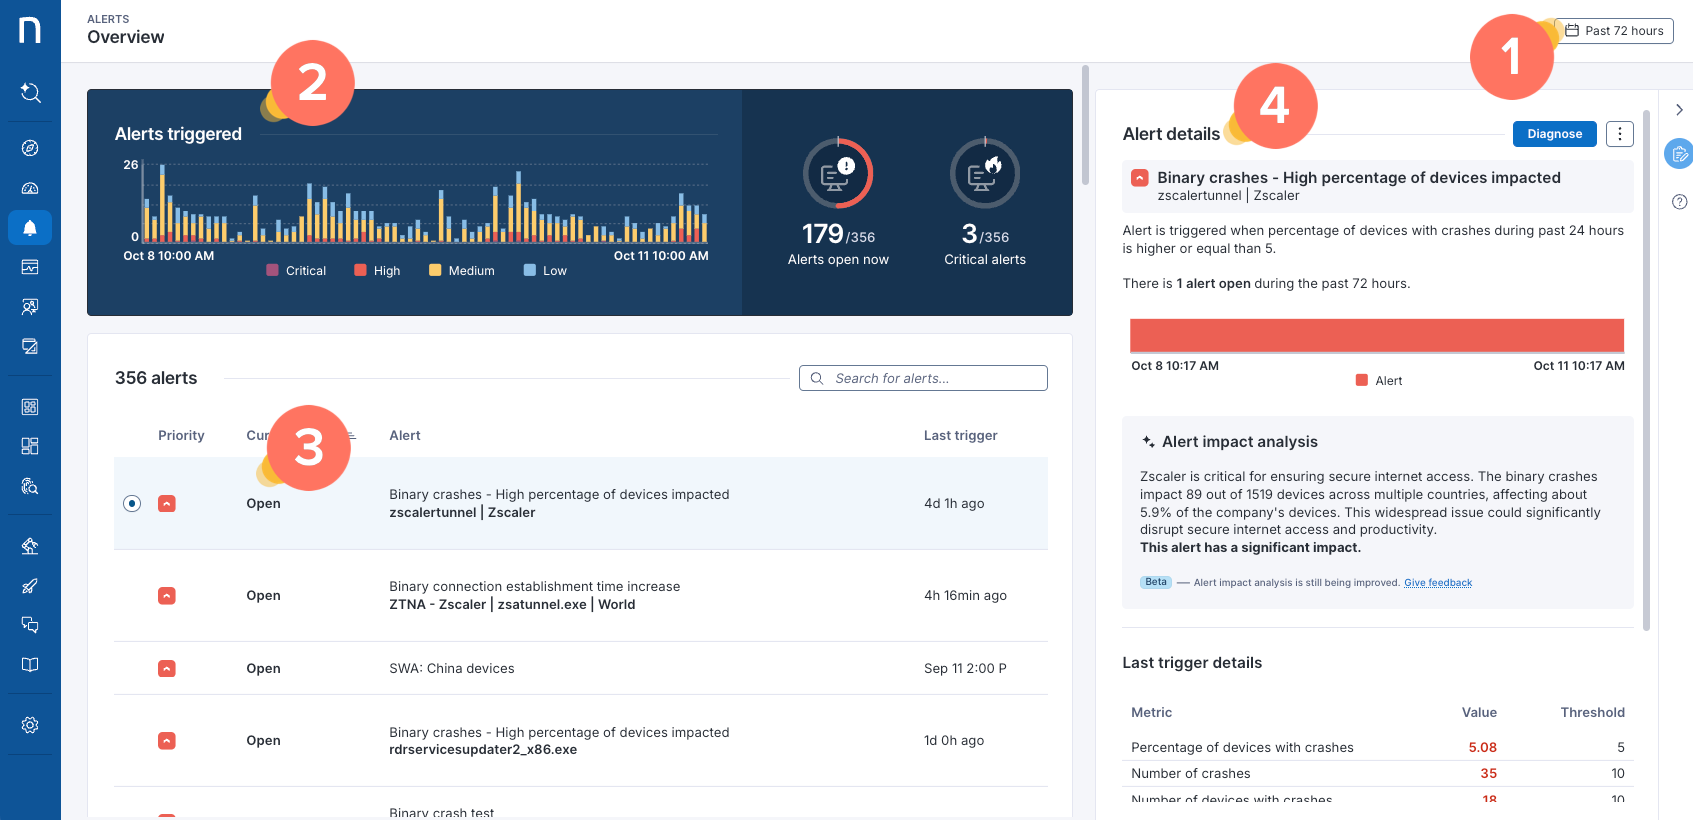The height and width of the screenshot is (820, 1693).
Task: Open the open-book icon in sidebar
Action: point(30,665)
